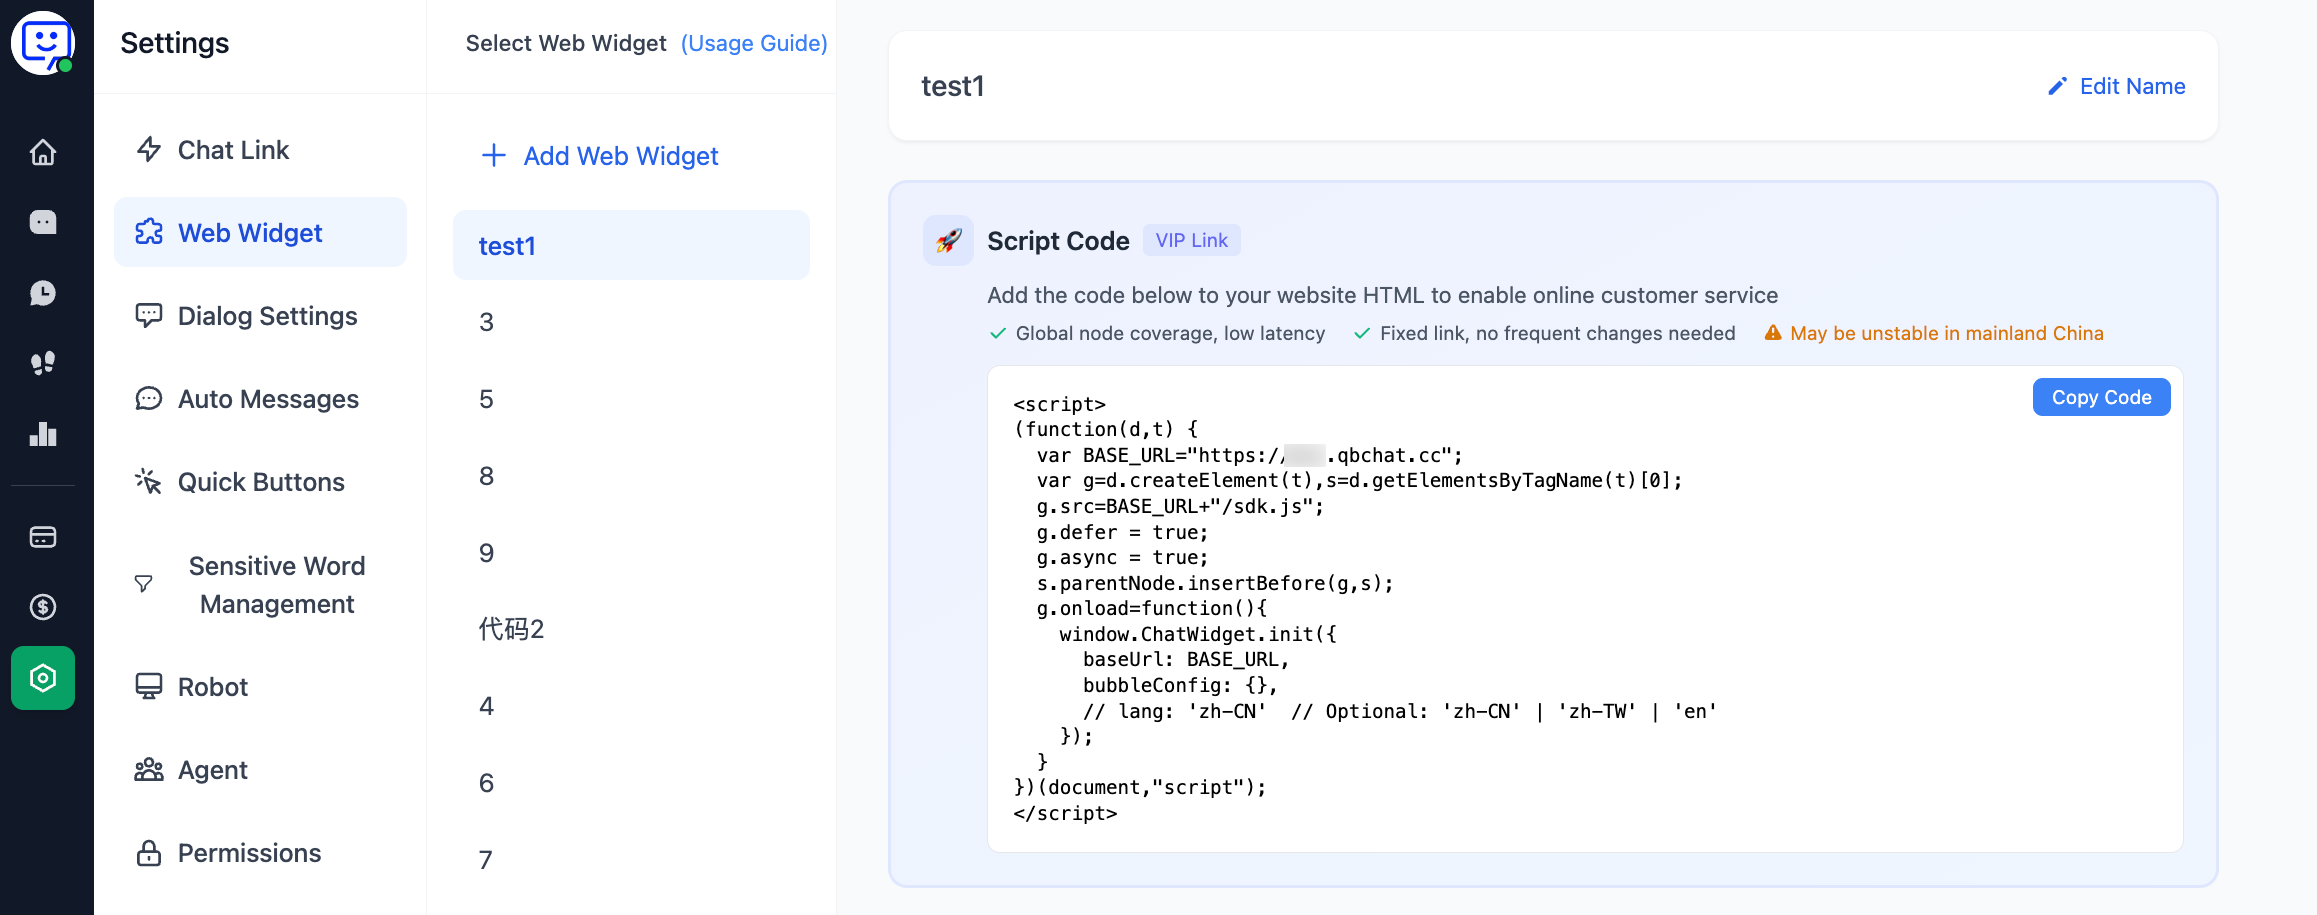Select widget named 代码2
The image size is (2317, 915).
pyautogui.click(x=631, y=629)
